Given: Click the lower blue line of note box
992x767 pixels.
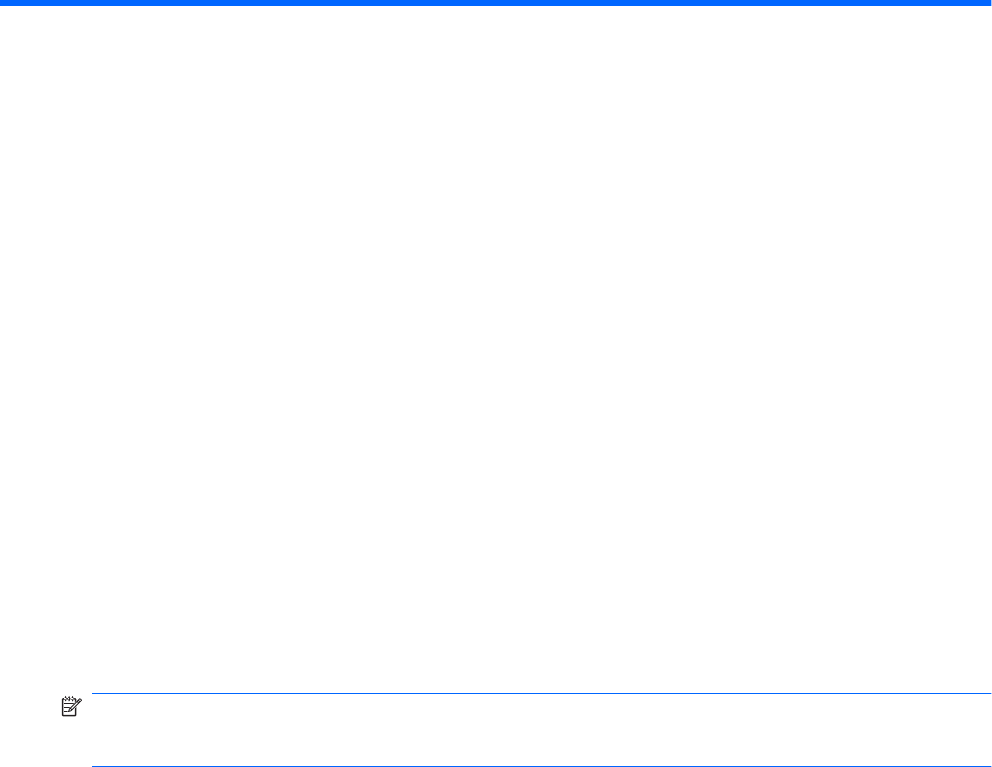Looking at the screenshot, I should (542, 766).
